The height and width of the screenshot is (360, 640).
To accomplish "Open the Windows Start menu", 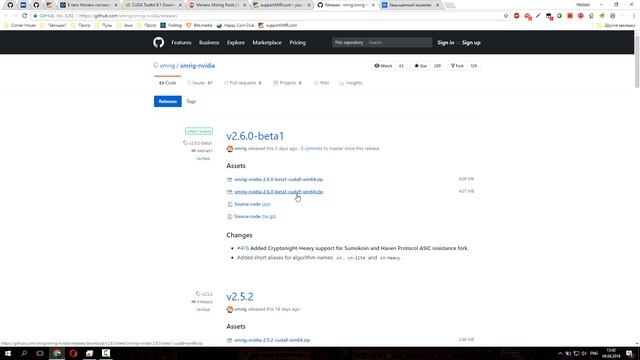I will tap(8, 353).
